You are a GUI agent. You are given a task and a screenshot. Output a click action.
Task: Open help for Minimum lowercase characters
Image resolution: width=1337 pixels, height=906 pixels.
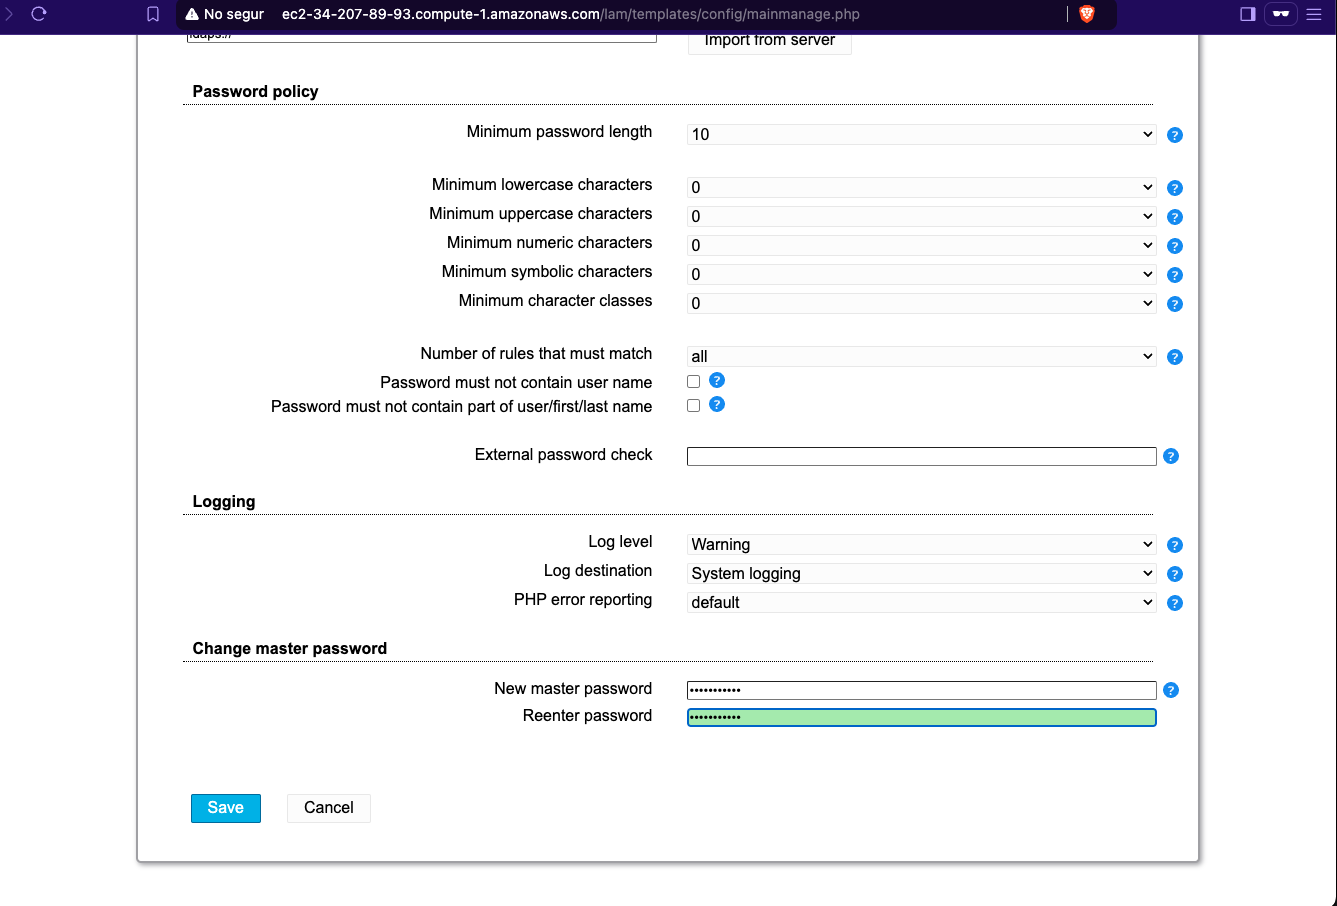pyautogui.click(x=1175, y=188)
